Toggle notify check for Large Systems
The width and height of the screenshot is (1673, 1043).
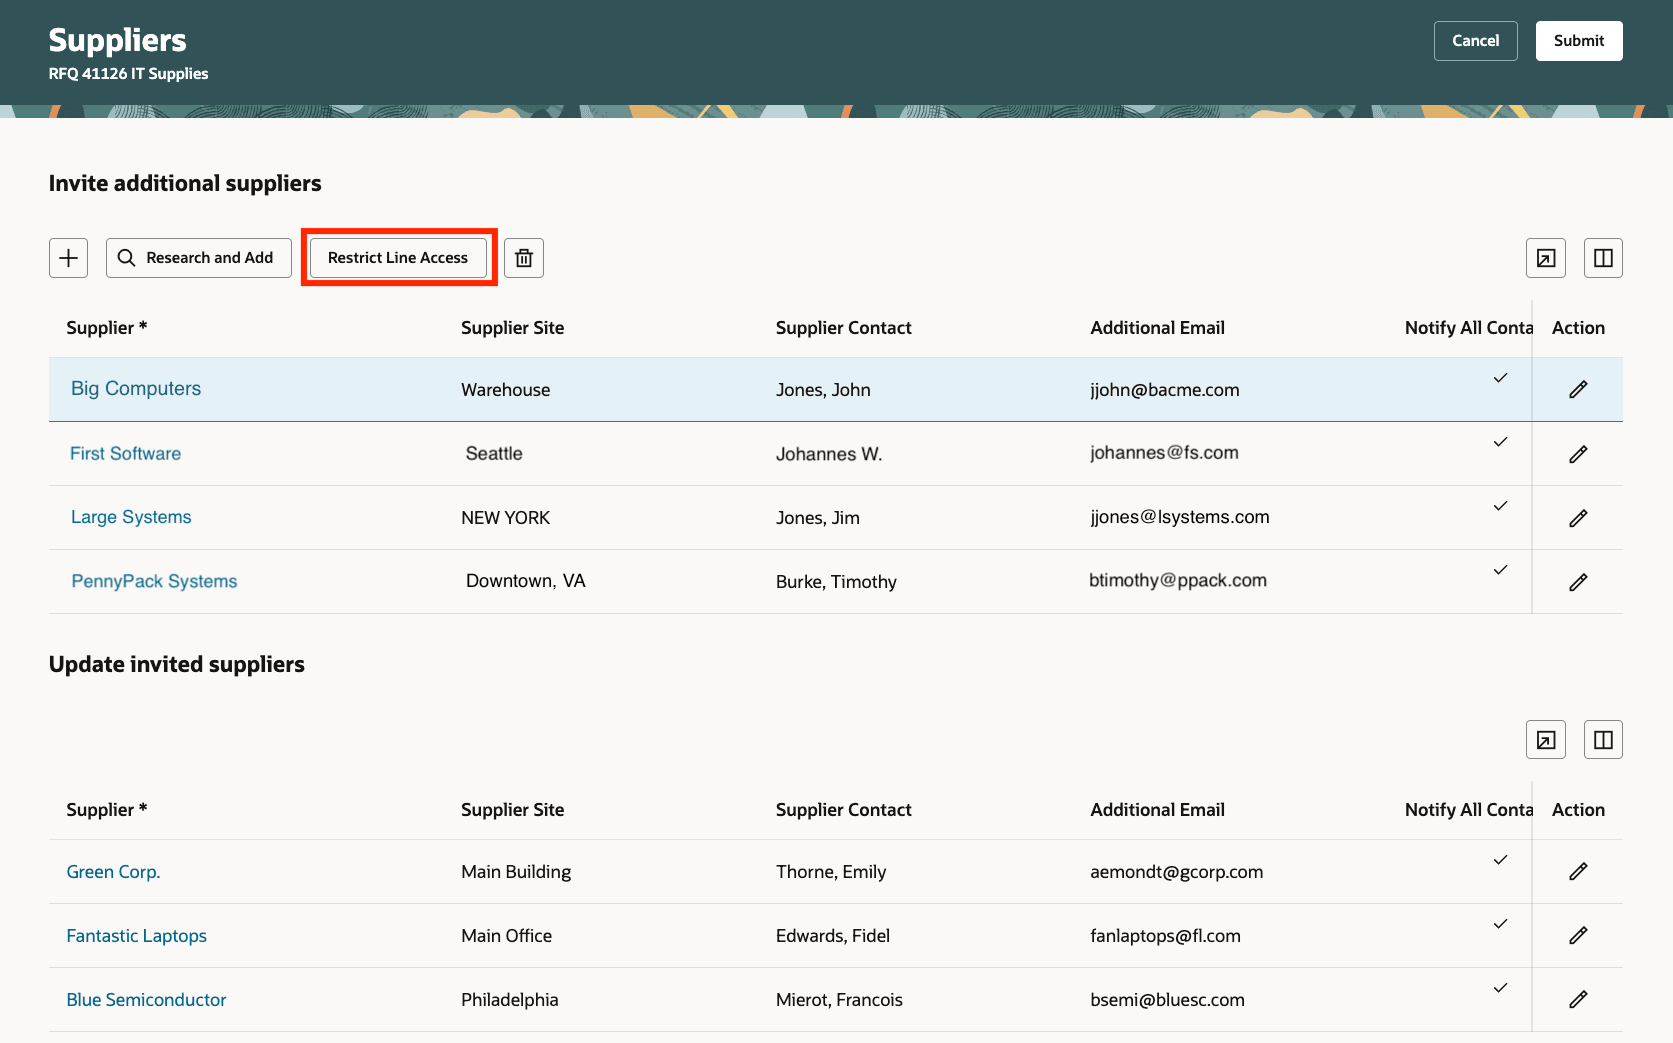(x=1500, y=506)
